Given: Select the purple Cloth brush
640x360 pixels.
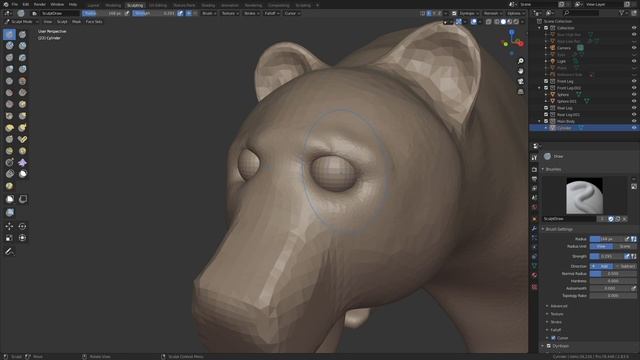Looking at the screenshot, I should pos(22,163).
